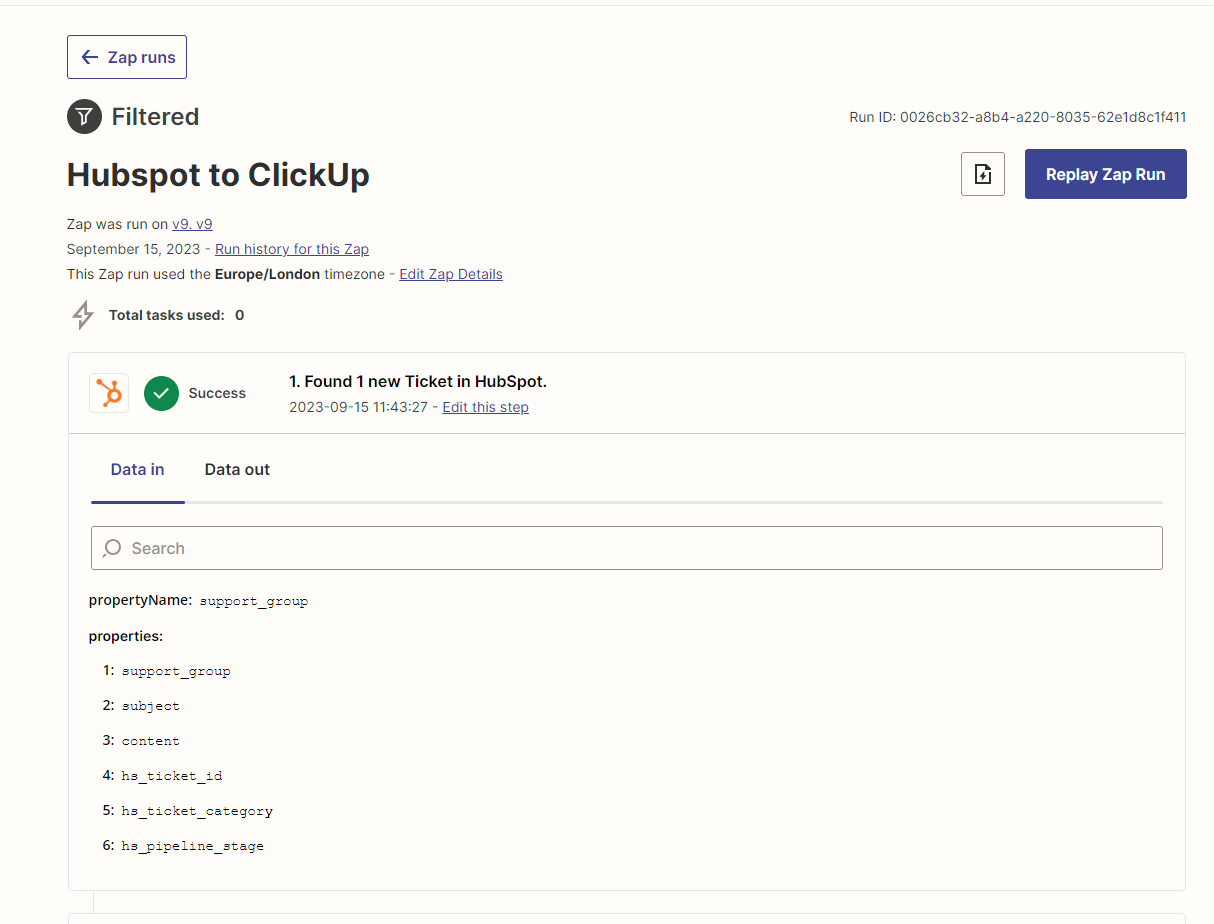Click the Total tasks used label
Viewport: 1214px width, 924px height.
[167, 315]
